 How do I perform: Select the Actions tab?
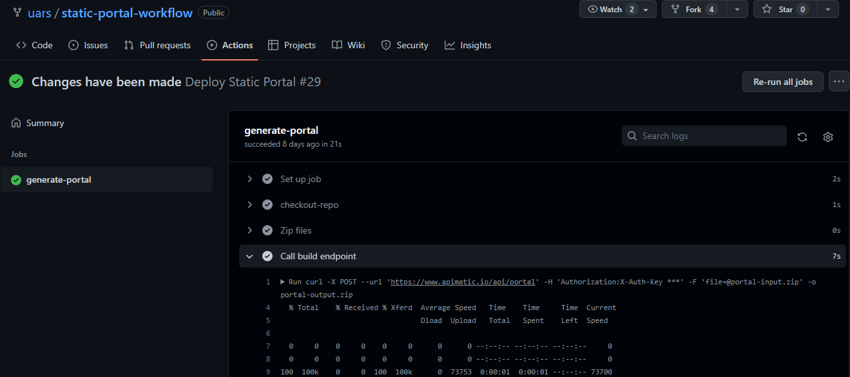click(x=230, y=45)
